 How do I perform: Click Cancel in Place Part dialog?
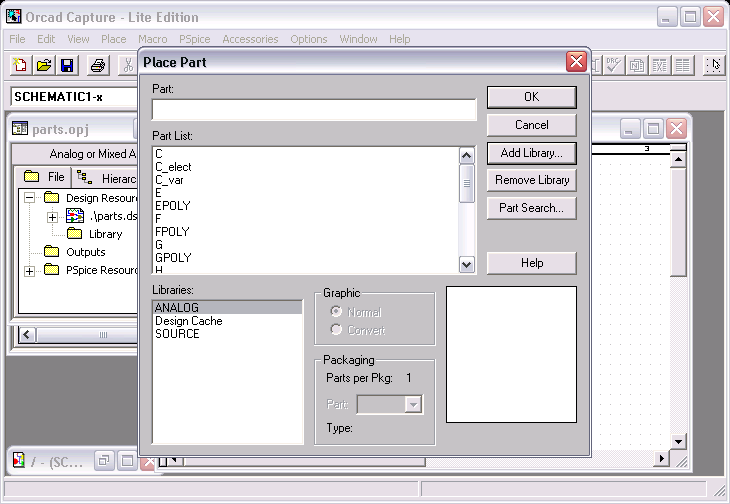[x=532, y=125]
